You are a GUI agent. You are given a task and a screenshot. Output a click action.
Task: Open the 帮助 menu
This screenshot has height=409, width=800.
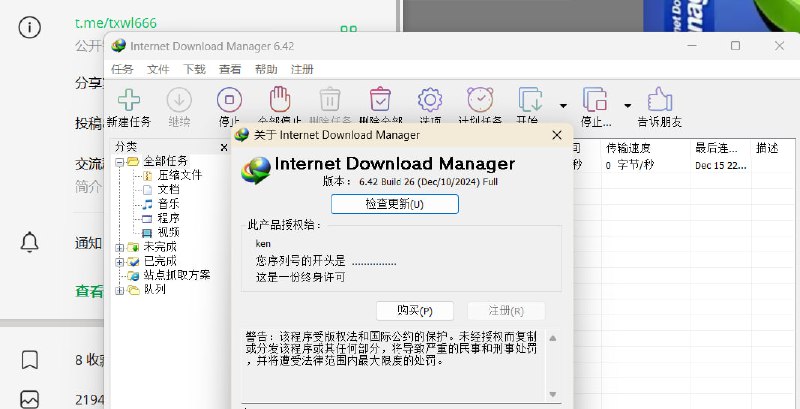pos(266,69)
